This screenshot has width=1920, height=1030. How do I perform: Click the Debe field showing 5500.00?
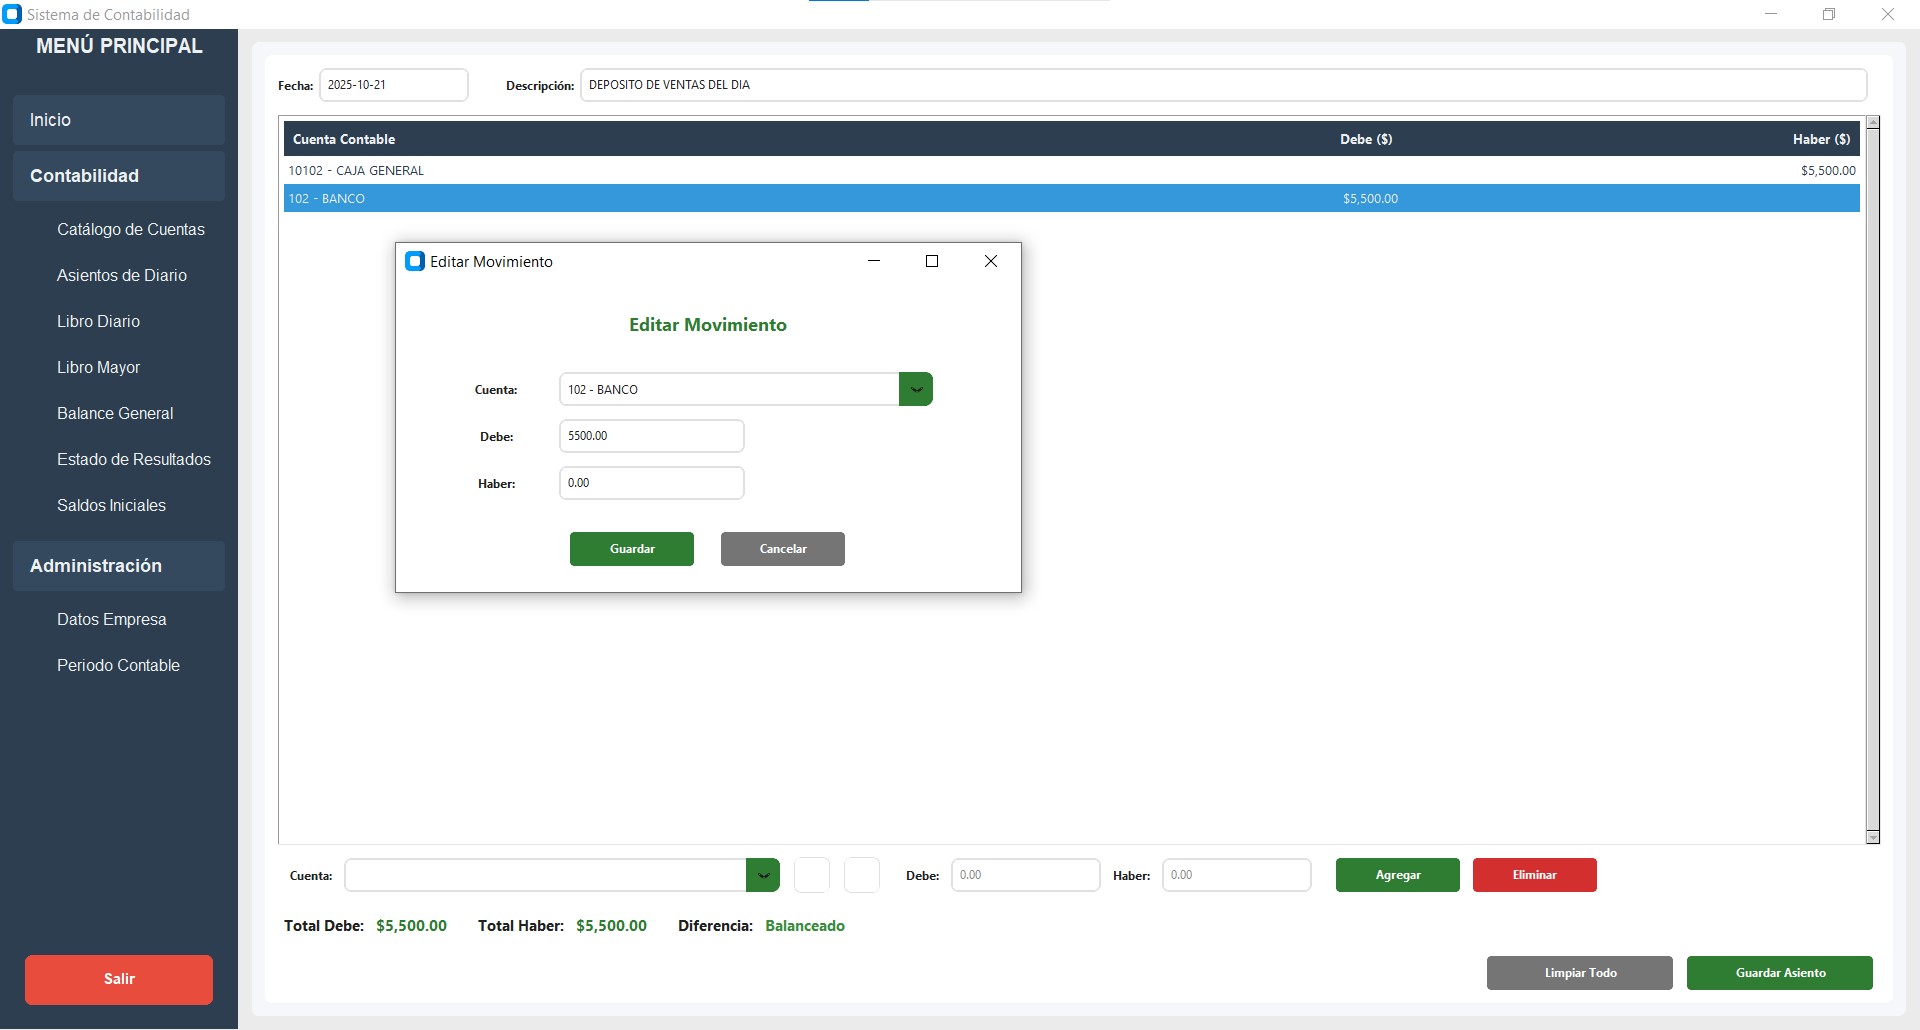click(x=651, y=436)
